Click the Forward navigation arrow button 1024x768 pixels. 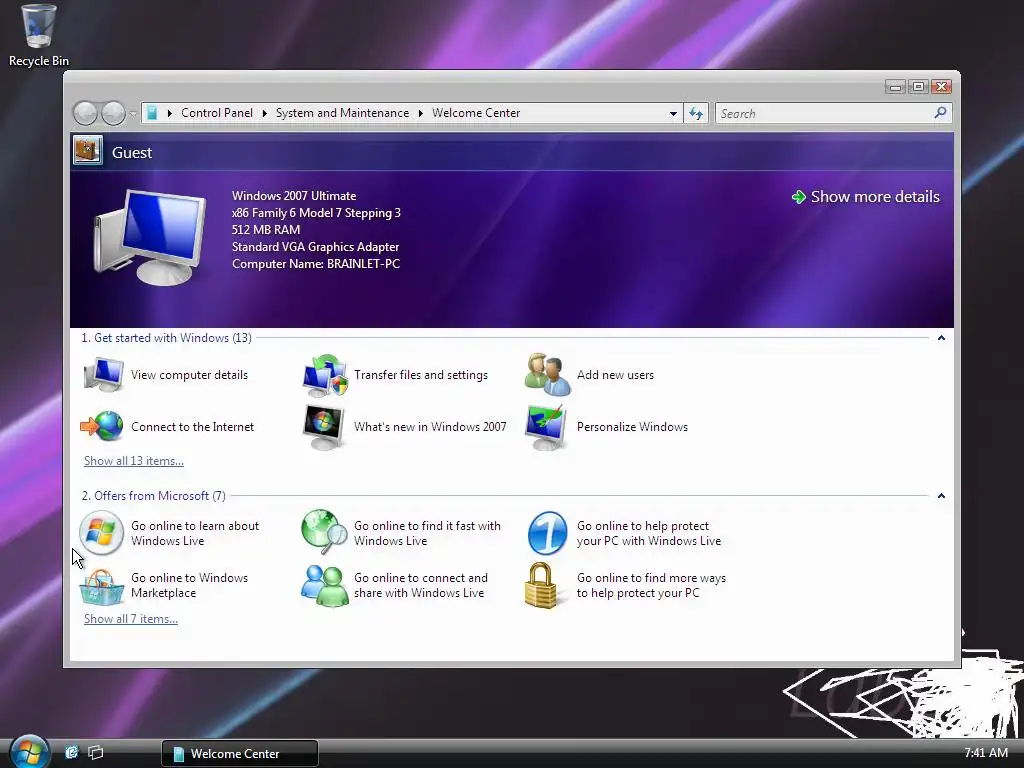click(113, 113)
